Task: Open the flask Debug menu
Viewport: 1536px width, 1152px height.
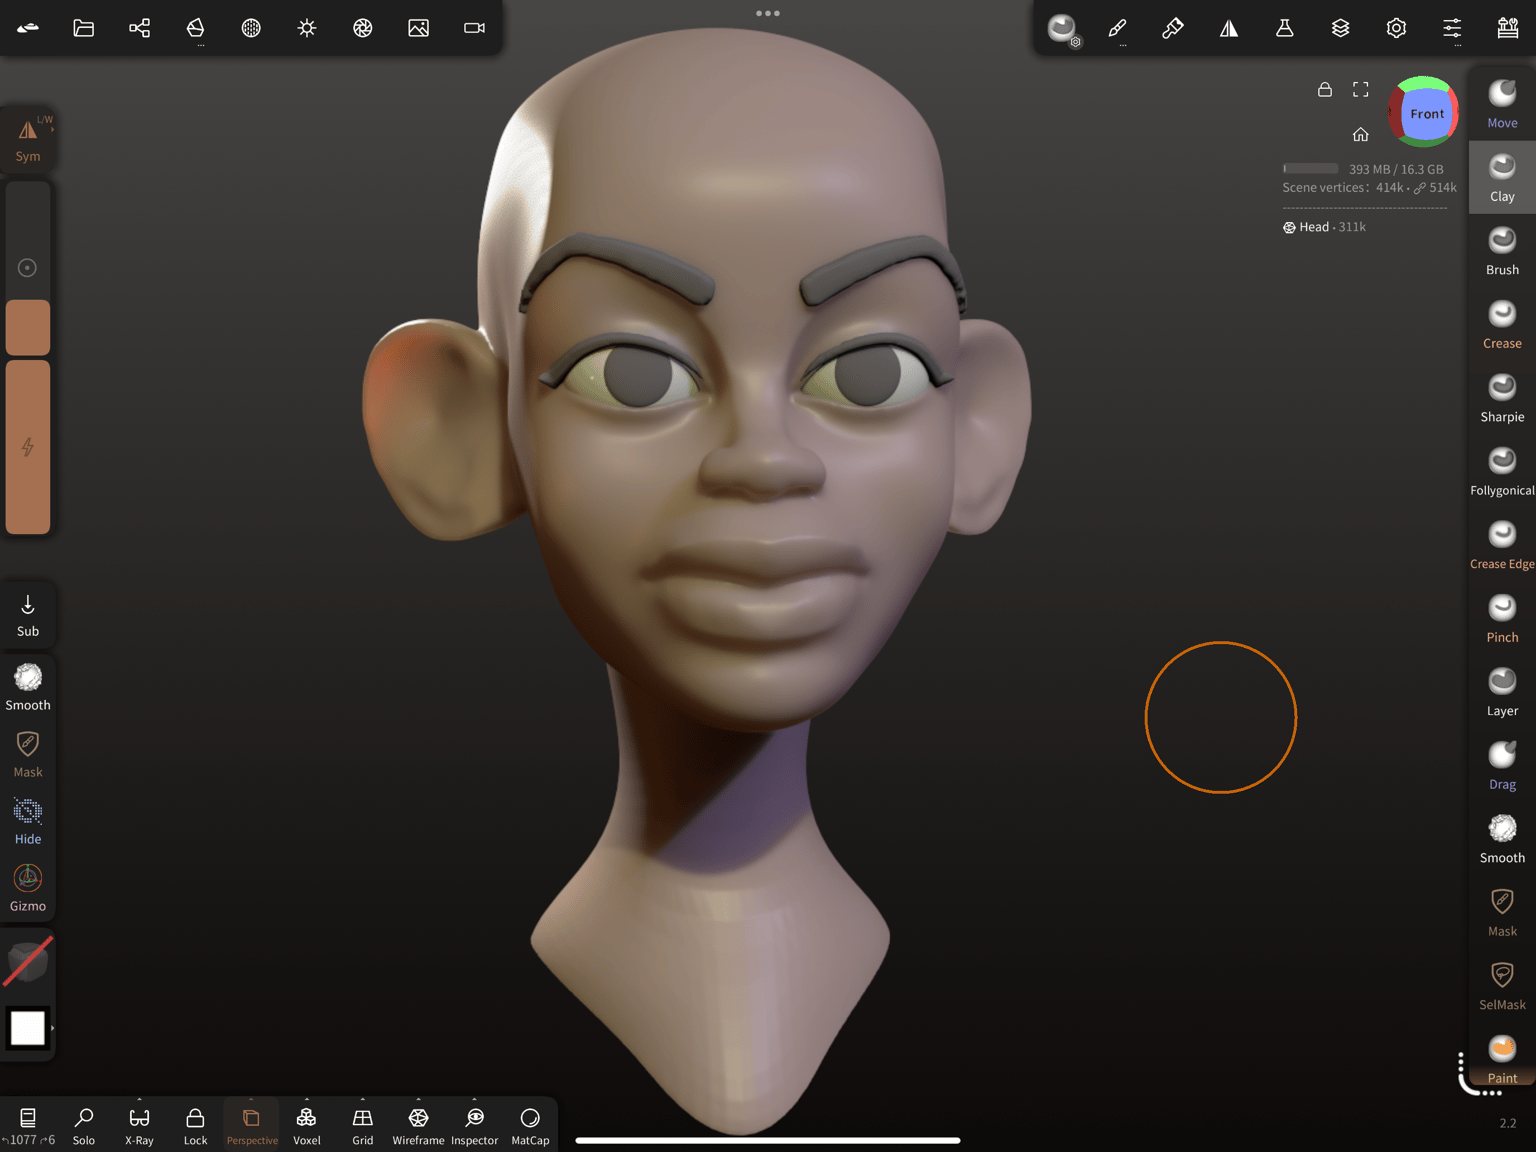Action: 1285,28
